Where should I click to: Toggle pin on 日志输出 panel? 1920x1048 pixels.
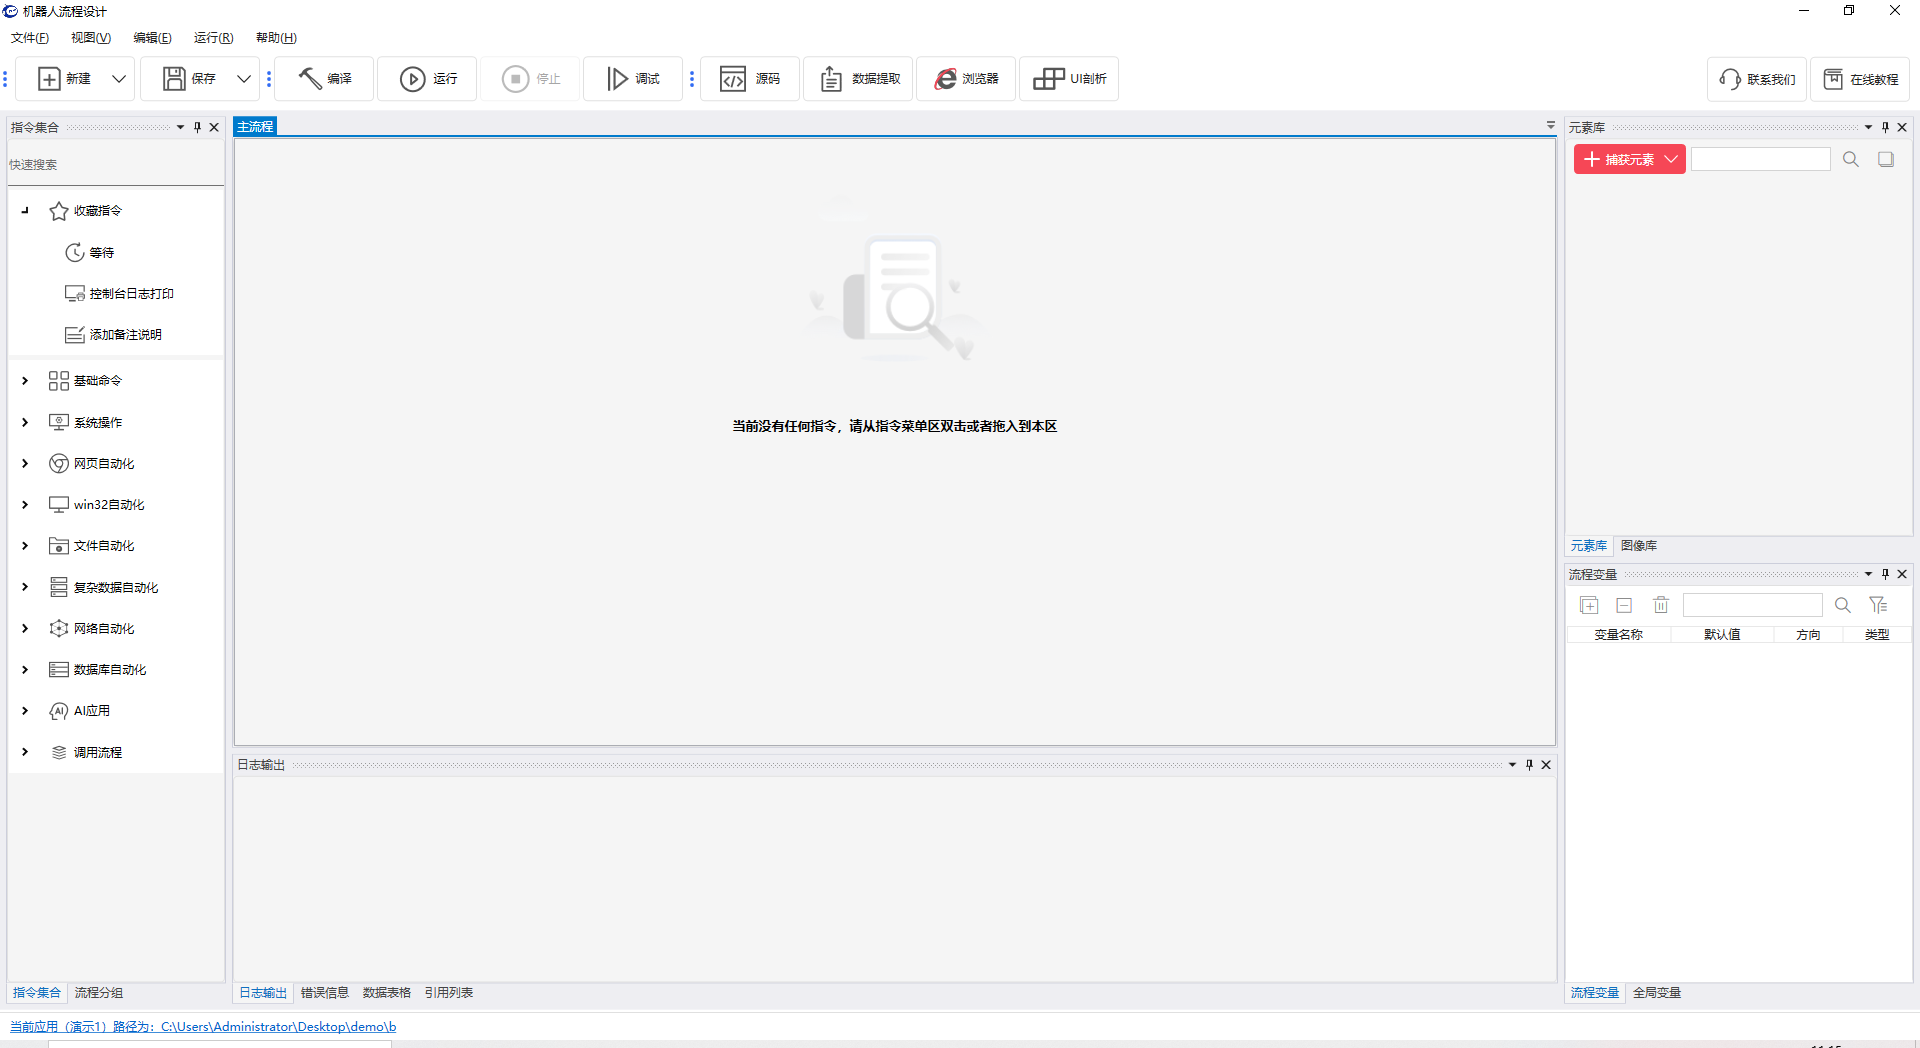(1529, 765)
